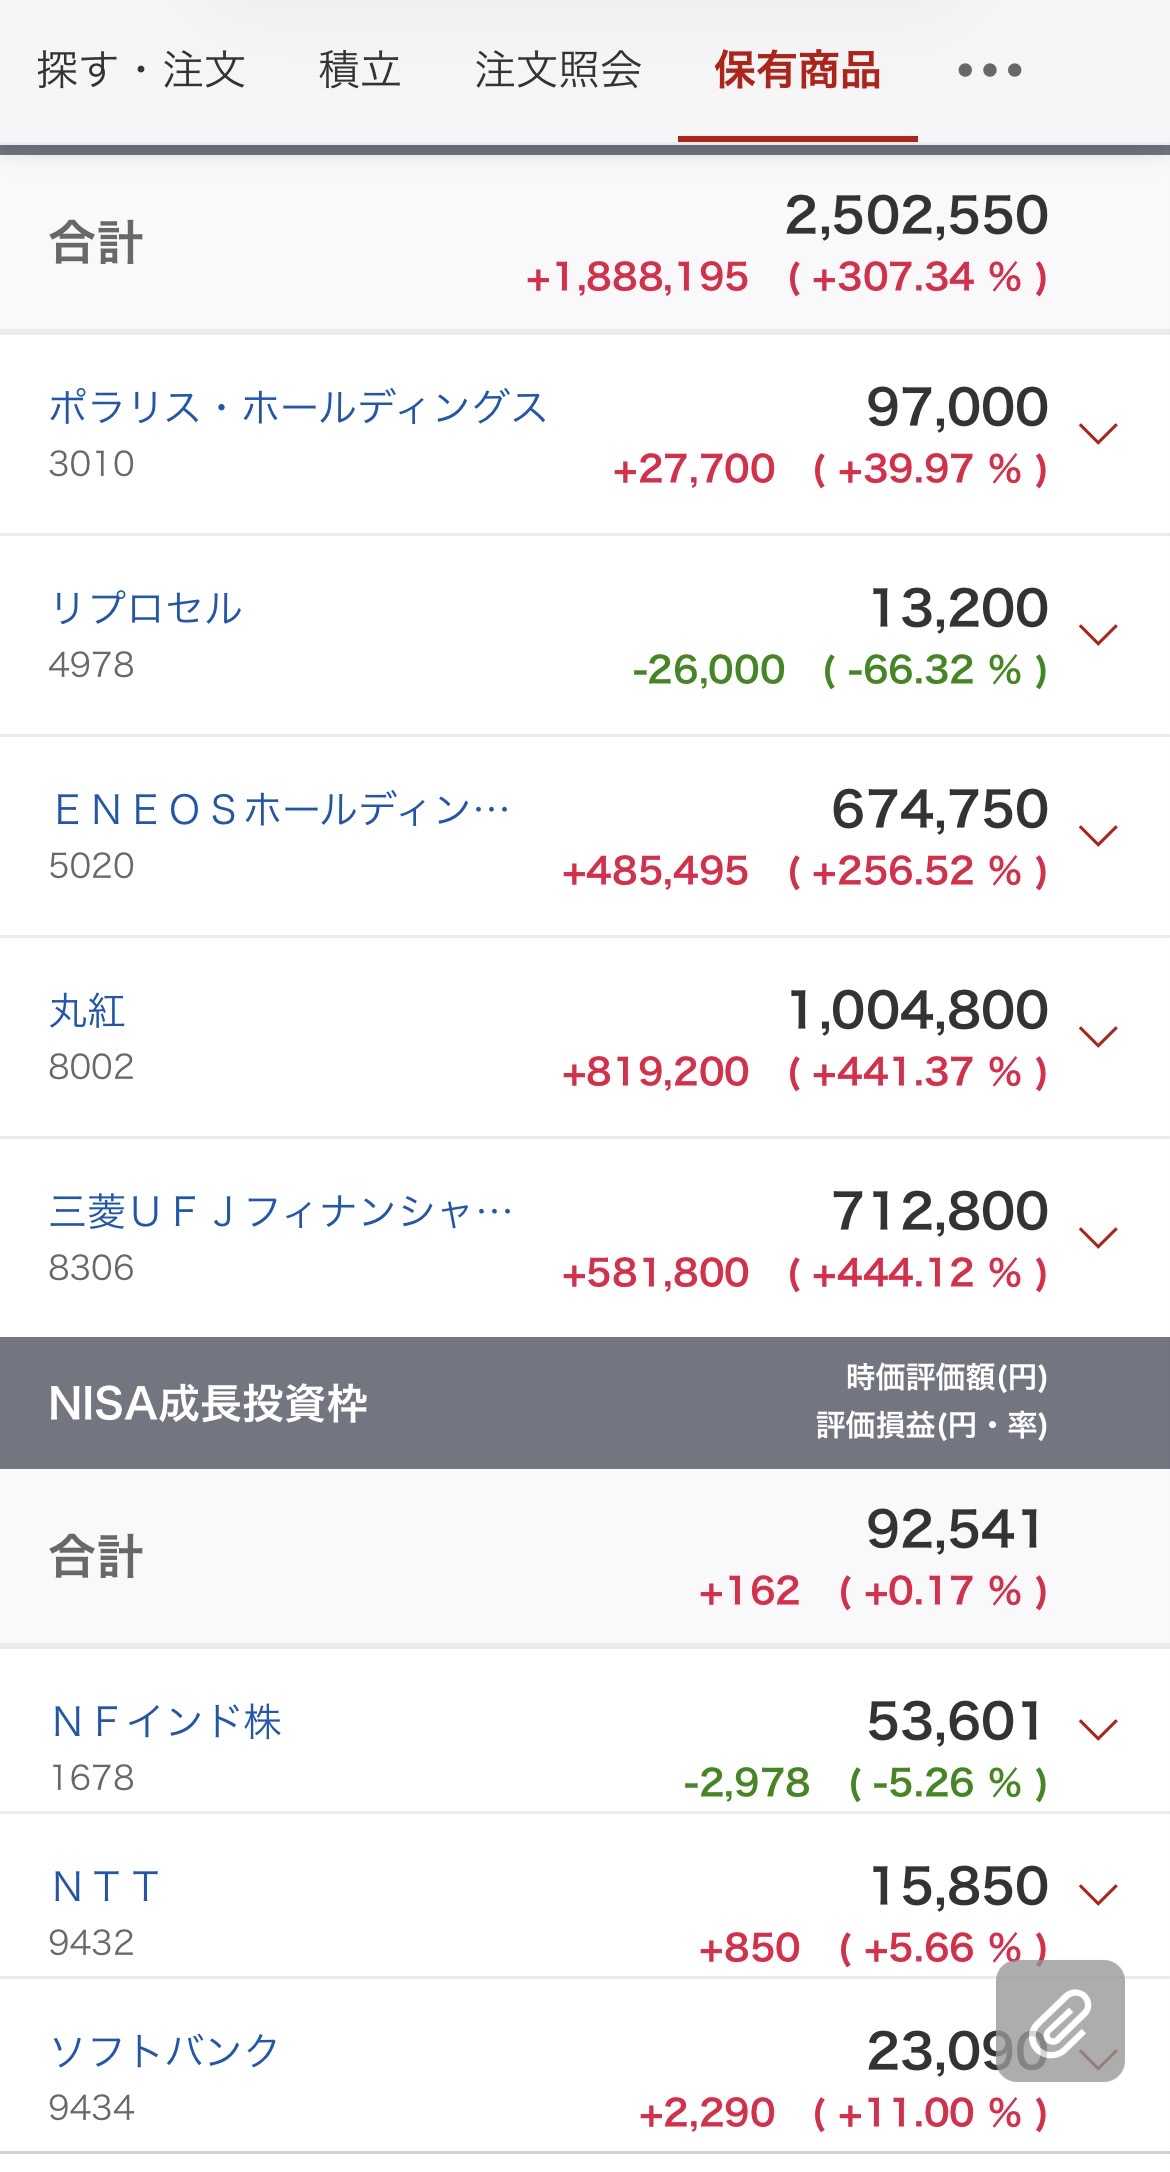The height and width of the screenshot is (2172, 1170).
Task: Expand 三菱UFJフィナンシャル row chevron
Action: (1098, 1238)
